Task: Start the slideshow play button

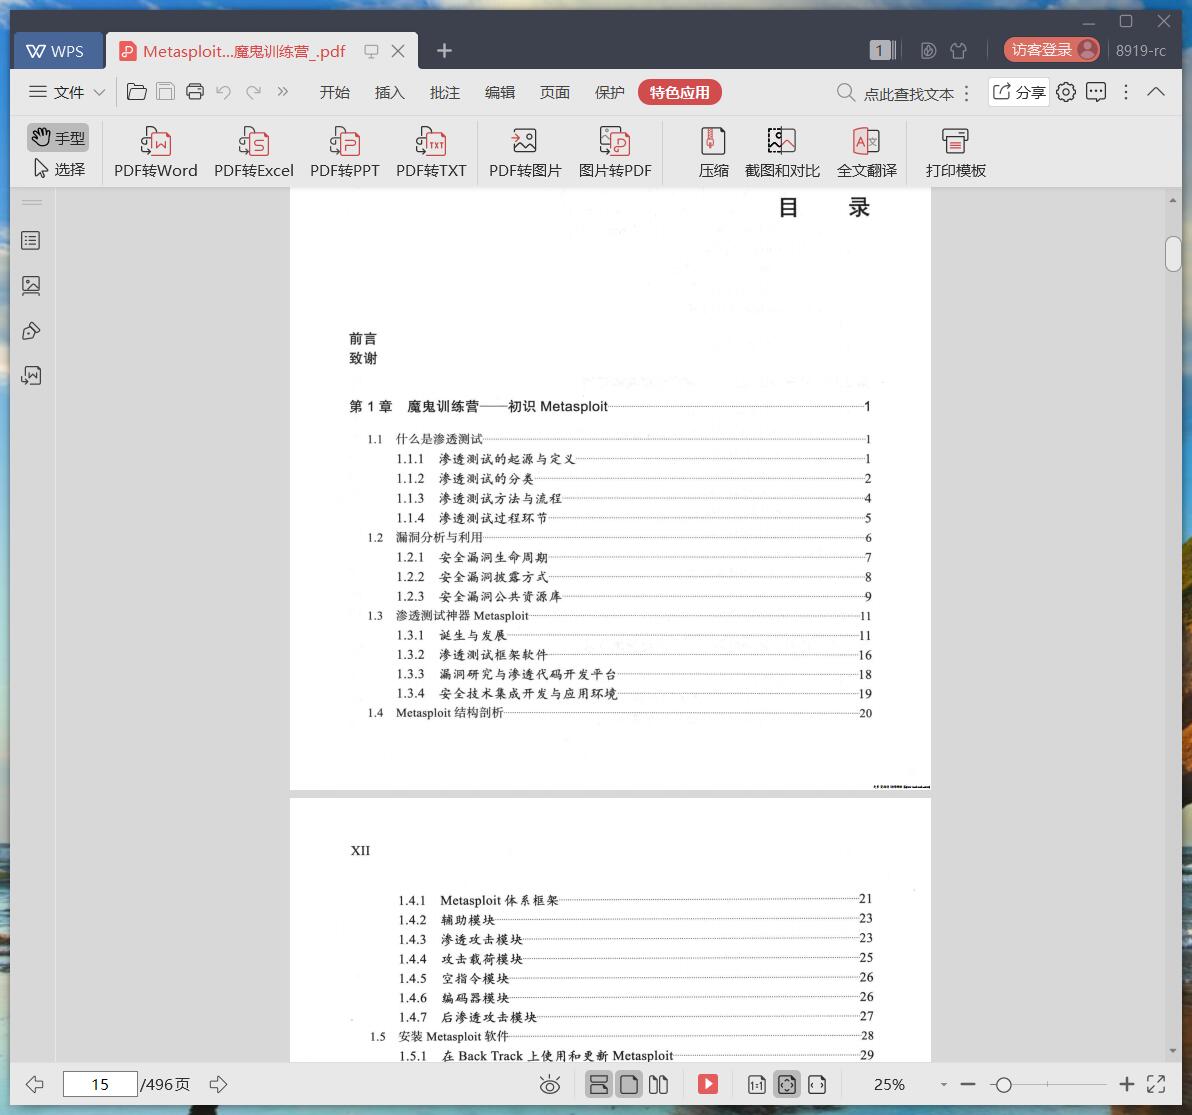Action: pyautogui.click(x=708, y=1084)
